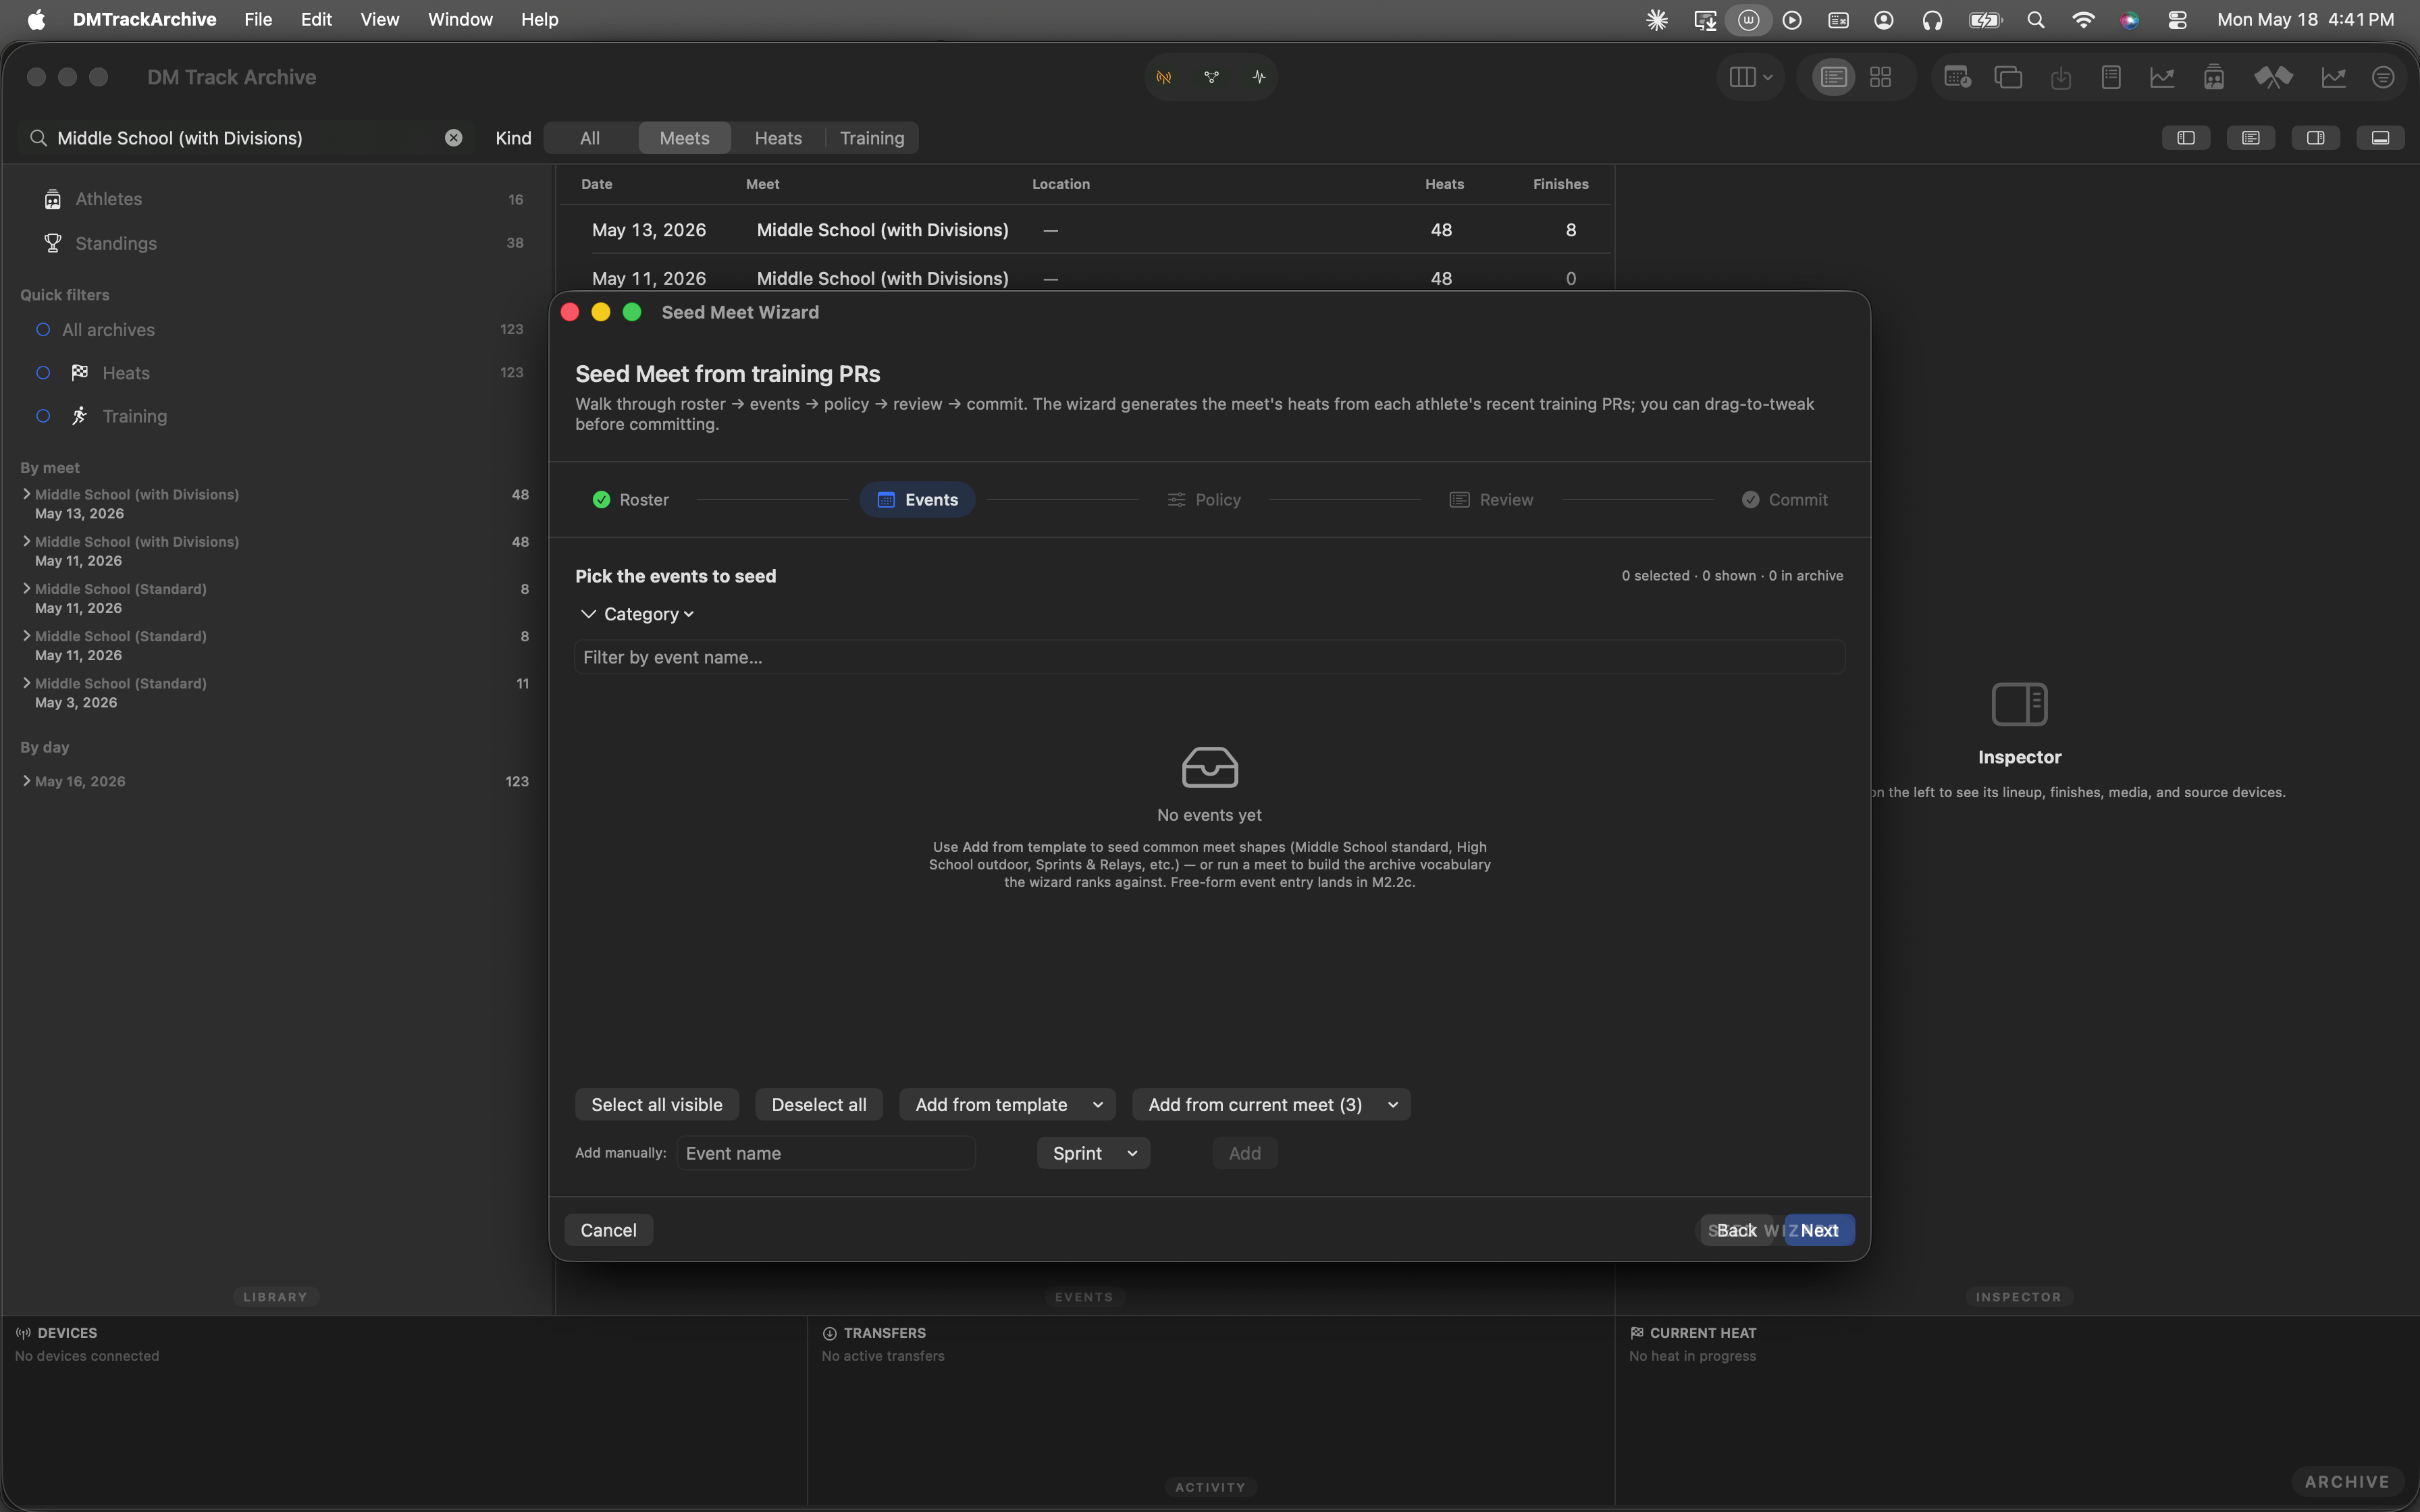2420x1512 pixels.
Task: Click the first line chart toolbar icon
Action: (x=2162, y=77)
